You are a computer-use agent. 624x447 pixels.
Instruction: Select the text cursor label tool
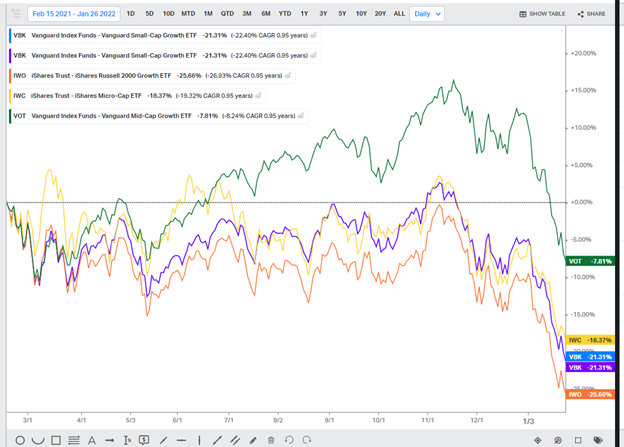[127, 440]
